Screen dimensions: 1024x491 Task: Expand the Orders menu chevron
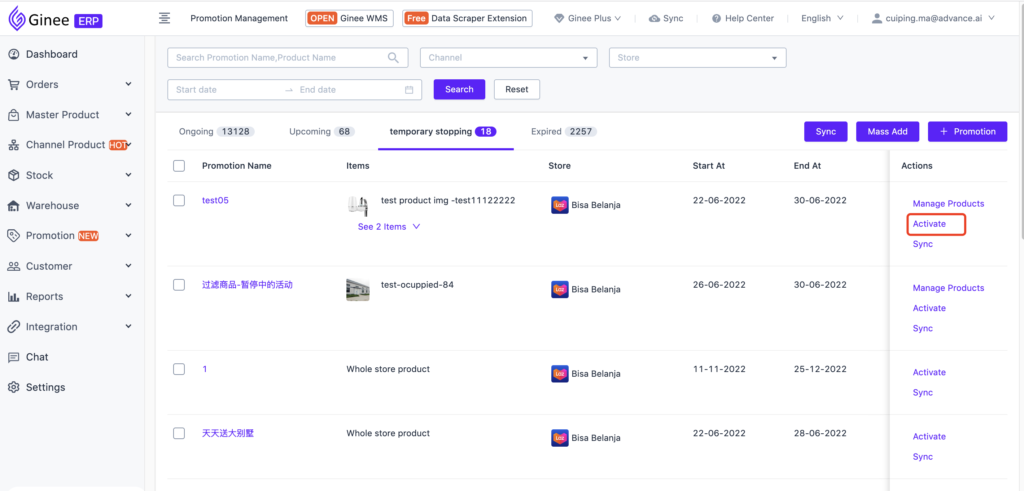click(129, 84)
